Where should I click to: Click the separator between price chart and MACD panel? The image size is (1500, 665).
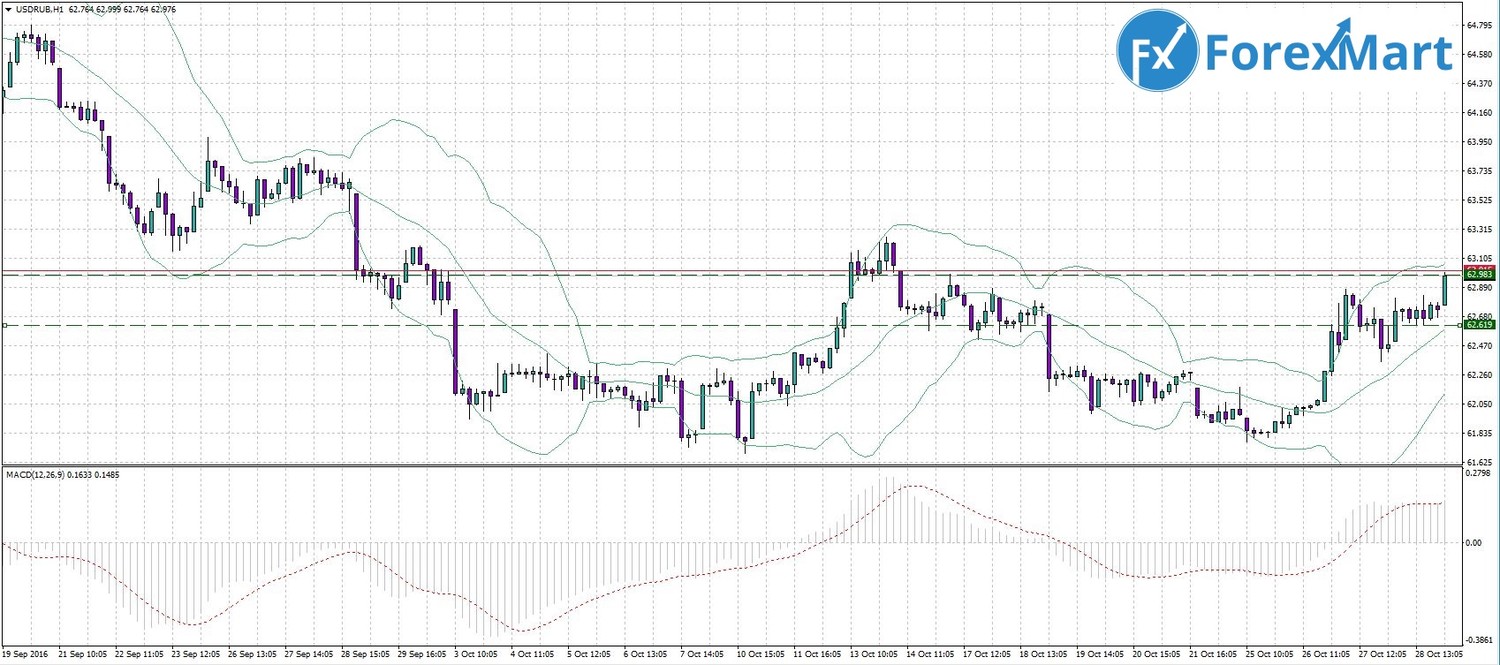(730, 466)
